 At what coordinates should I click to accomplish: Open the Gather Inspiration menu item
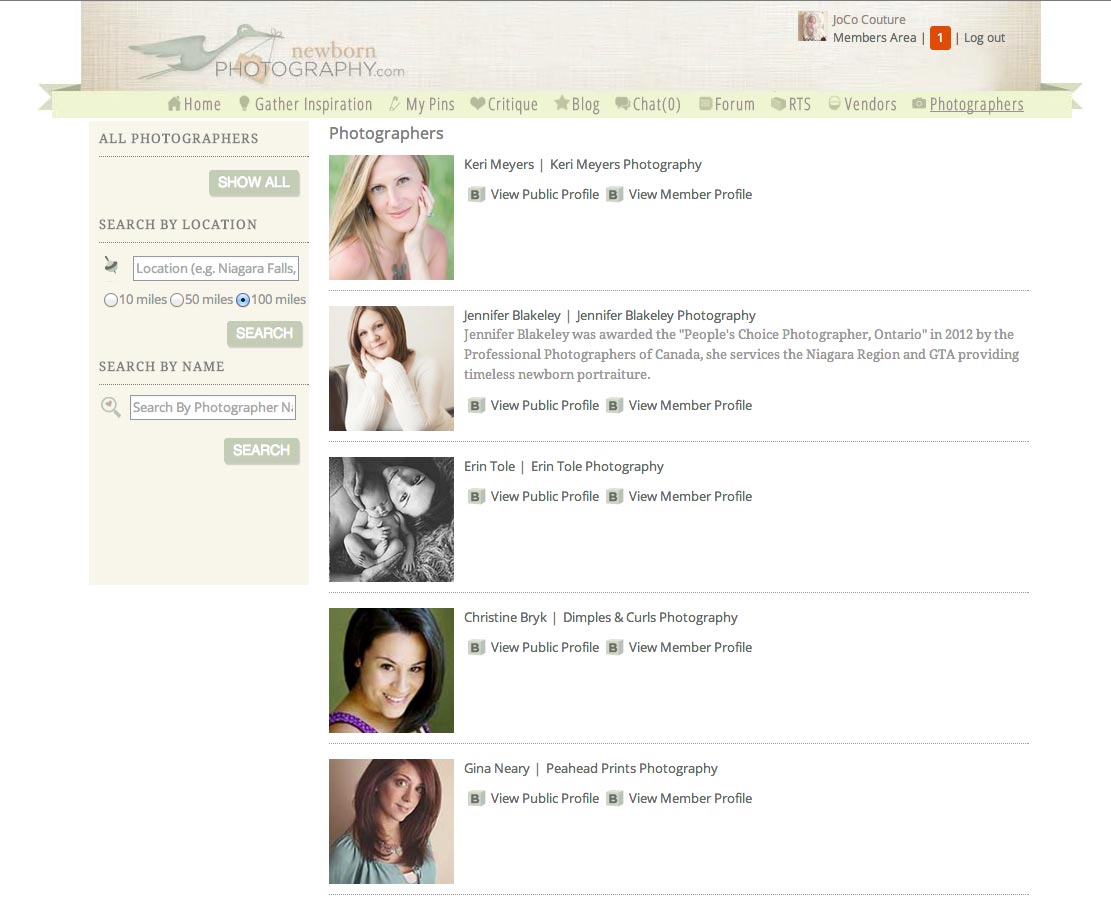pyautogui.click(x=304, y=104)
